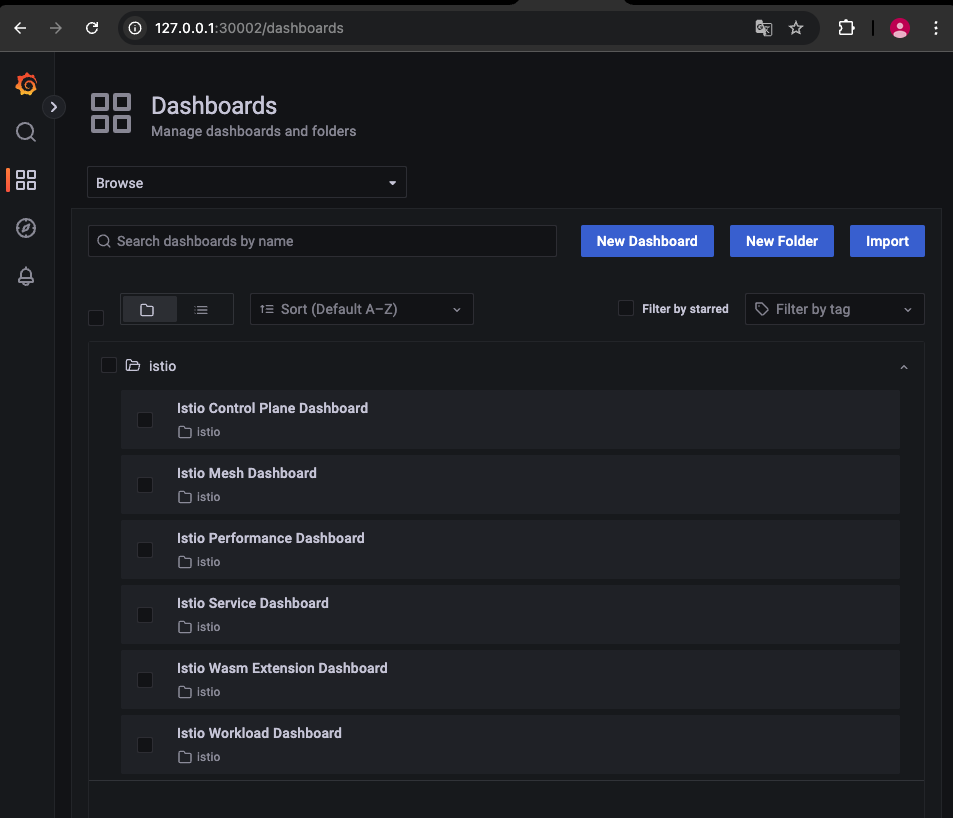Focus the Search dashboards by name field
Viewport: 953px width, 818px height.
(322, 241)
